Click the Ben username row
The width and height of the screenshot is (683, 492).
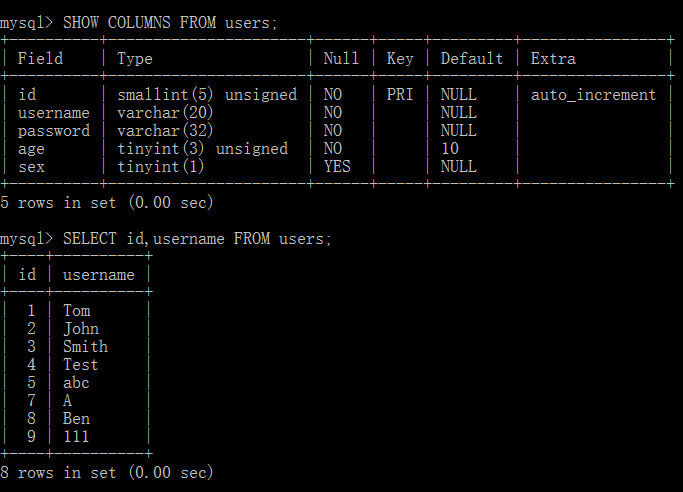click(76, 418)
